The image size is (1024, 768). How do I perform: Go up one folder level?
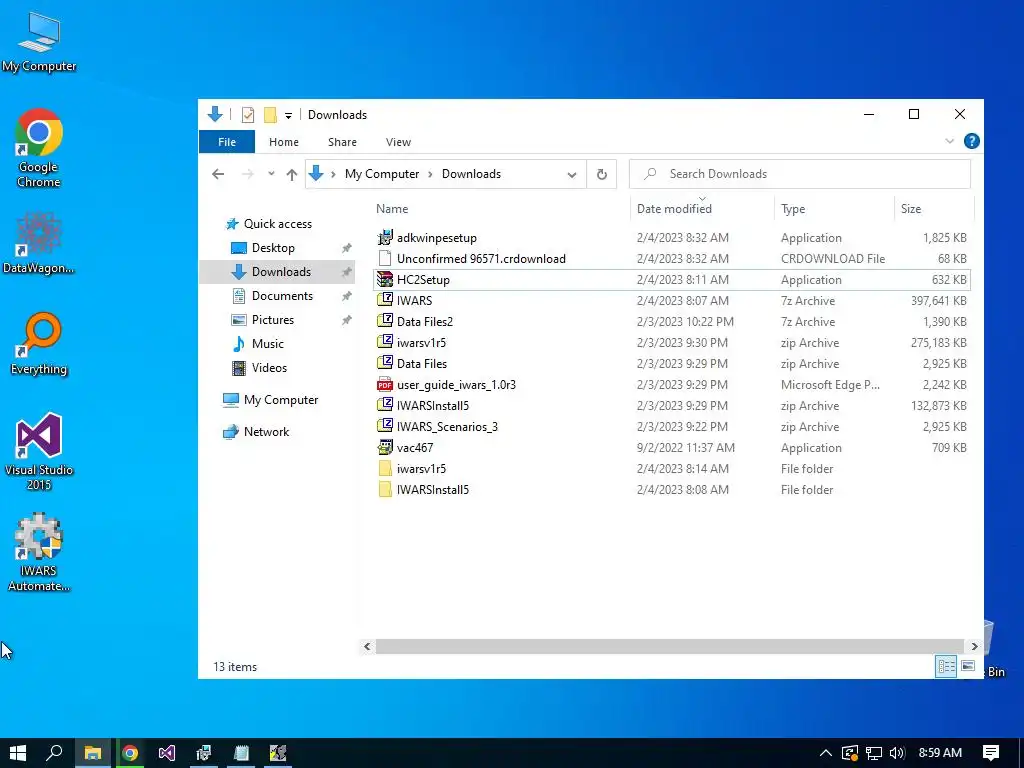[x=292, y=174]
